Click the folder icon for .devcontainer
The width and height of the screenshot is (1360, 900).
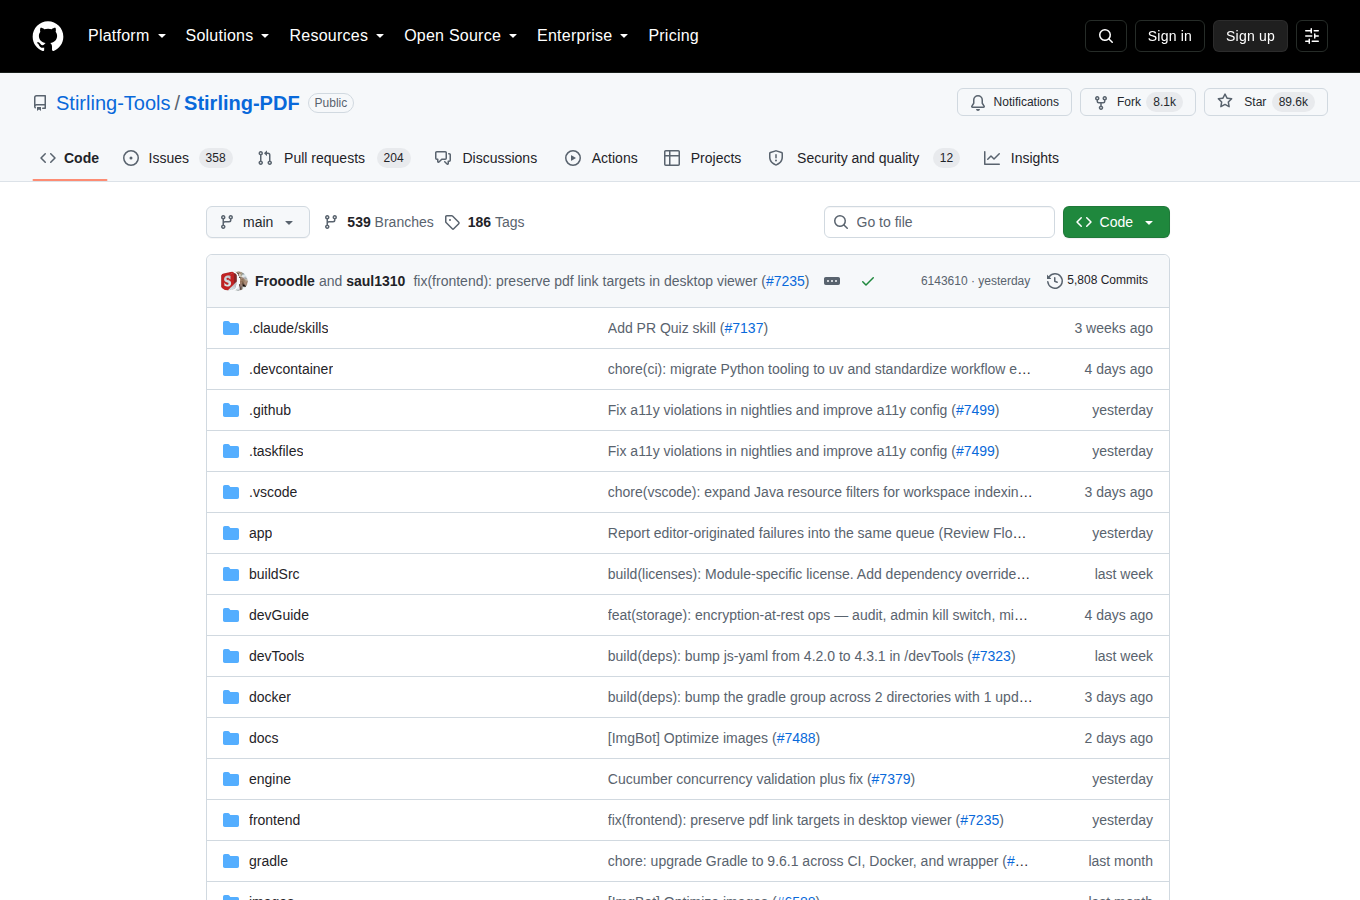pos(231,369)
